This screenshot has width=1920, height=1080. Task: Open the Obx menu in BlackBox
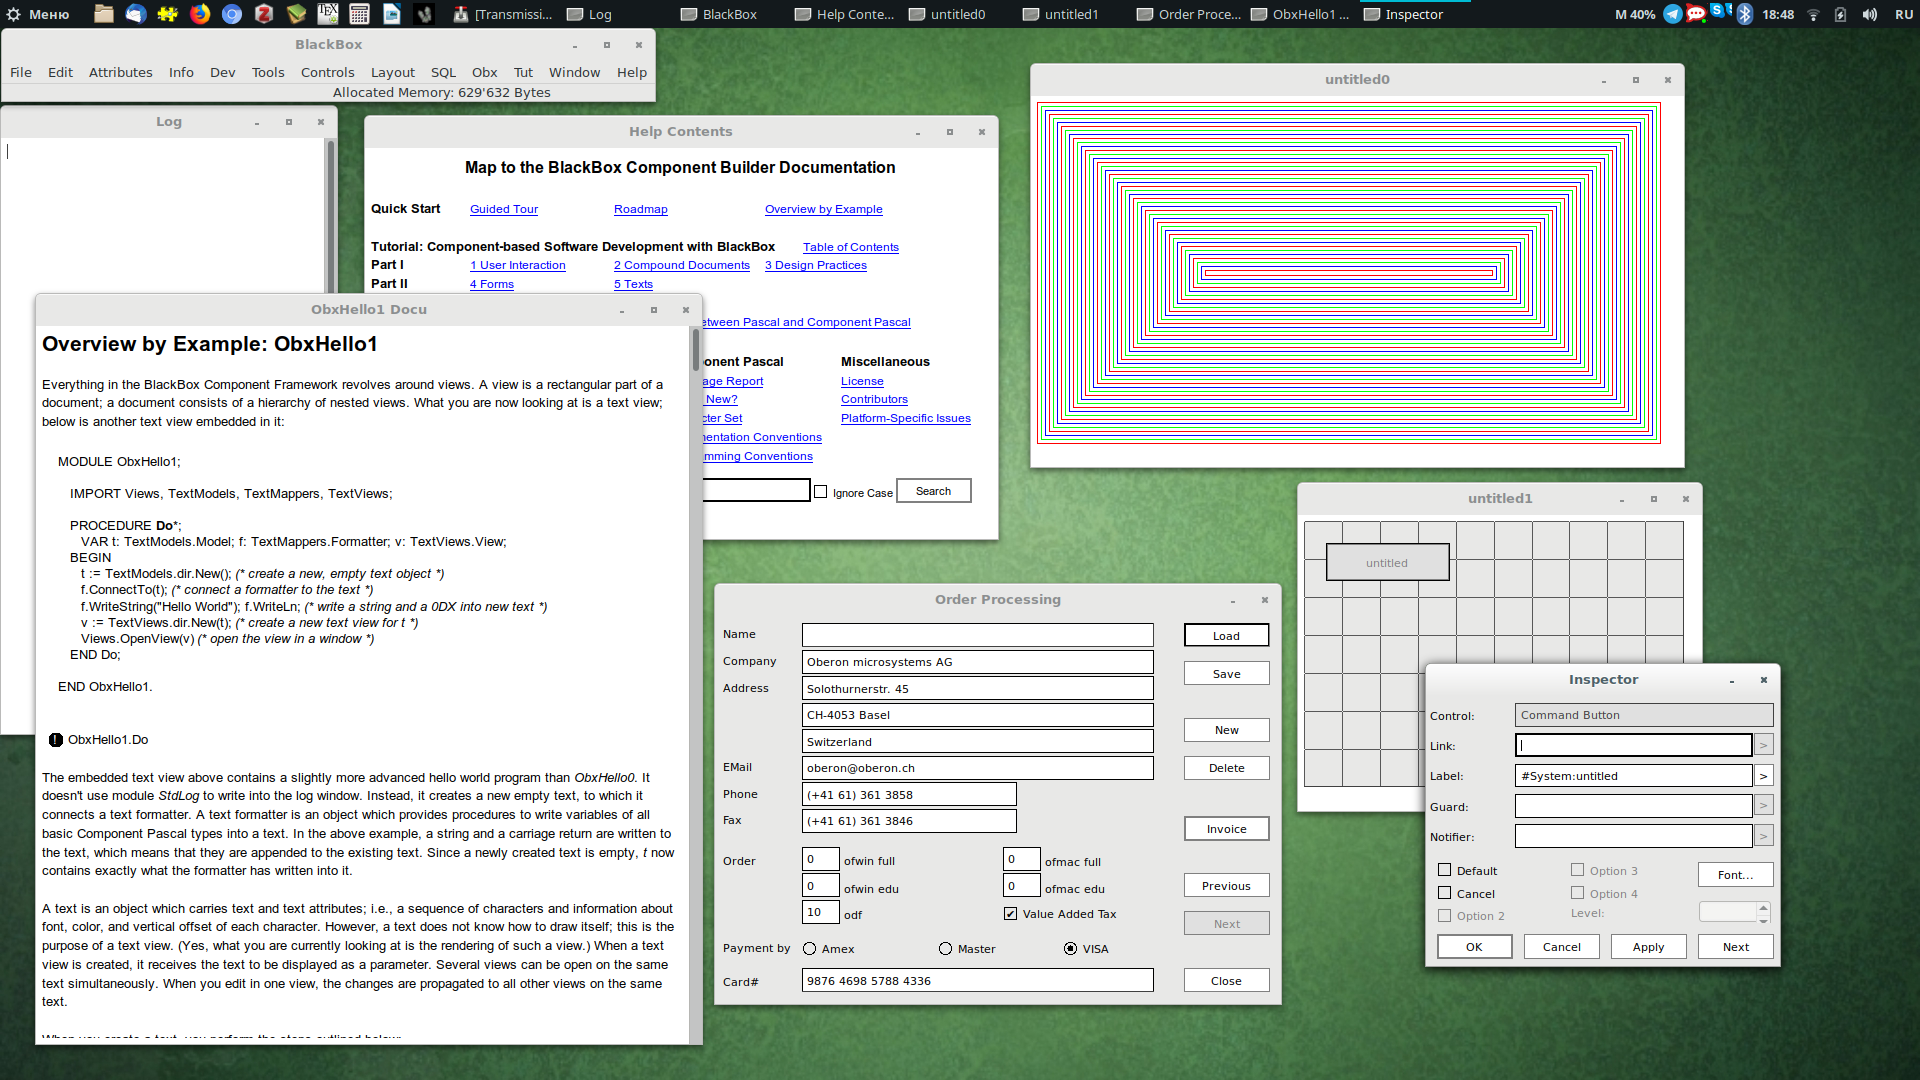[x=484, y=72]
